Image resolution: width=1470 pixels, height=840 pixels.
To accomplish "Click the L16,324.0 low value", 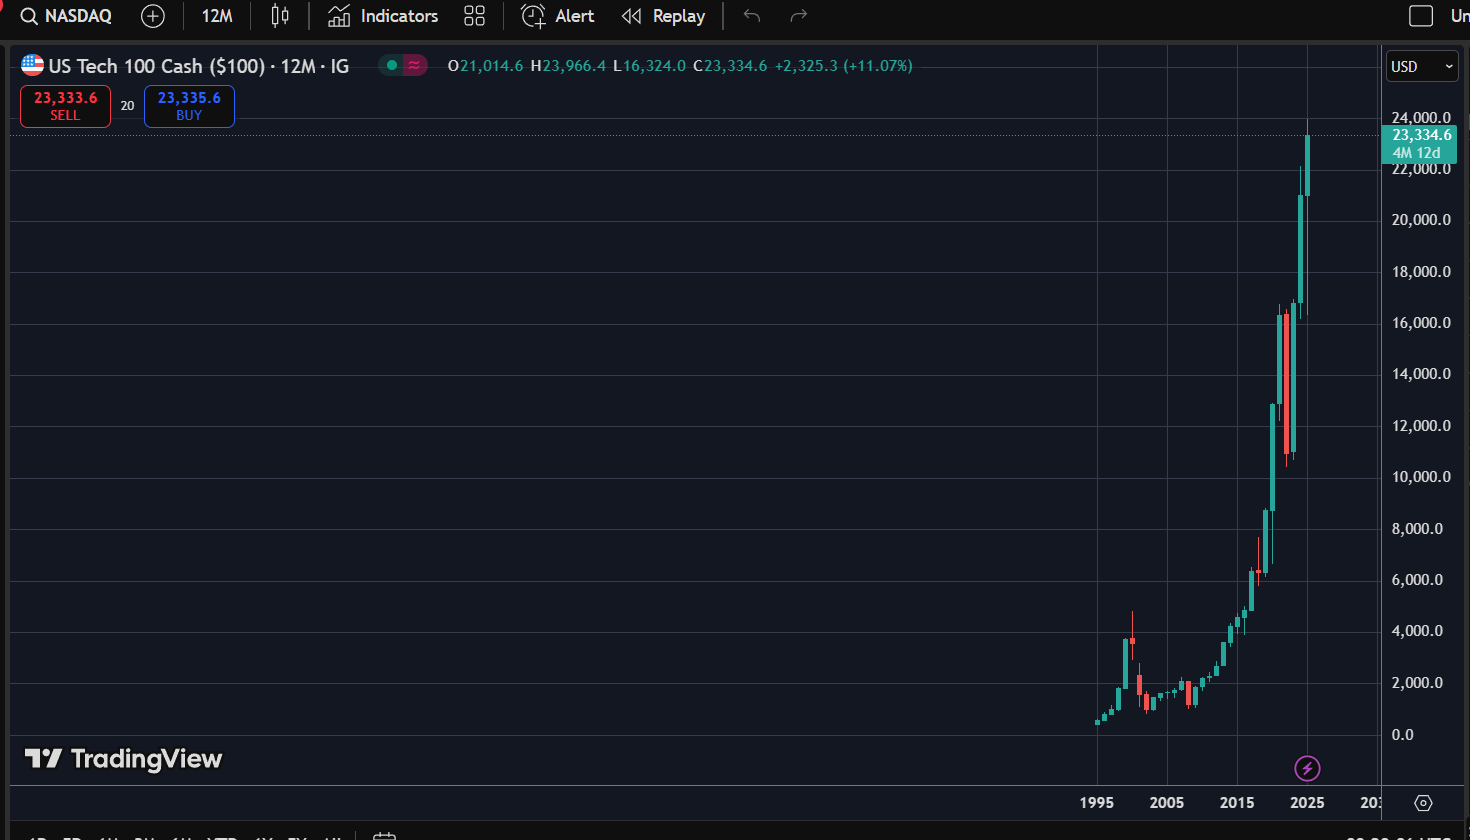I will coord(649,66).
